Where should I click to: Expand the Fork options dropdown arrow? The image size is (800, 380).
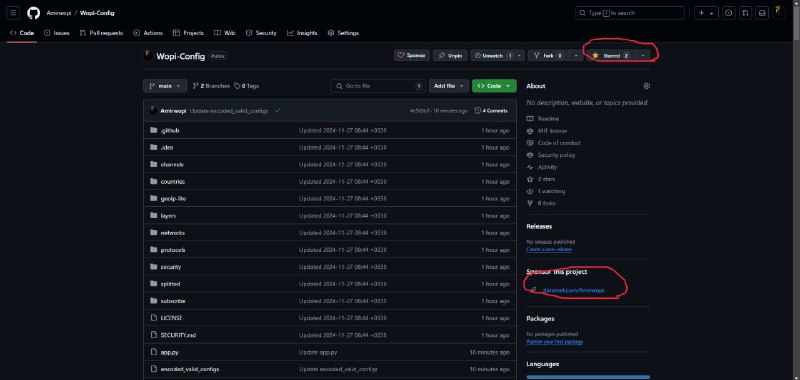(x=577, y=56)
